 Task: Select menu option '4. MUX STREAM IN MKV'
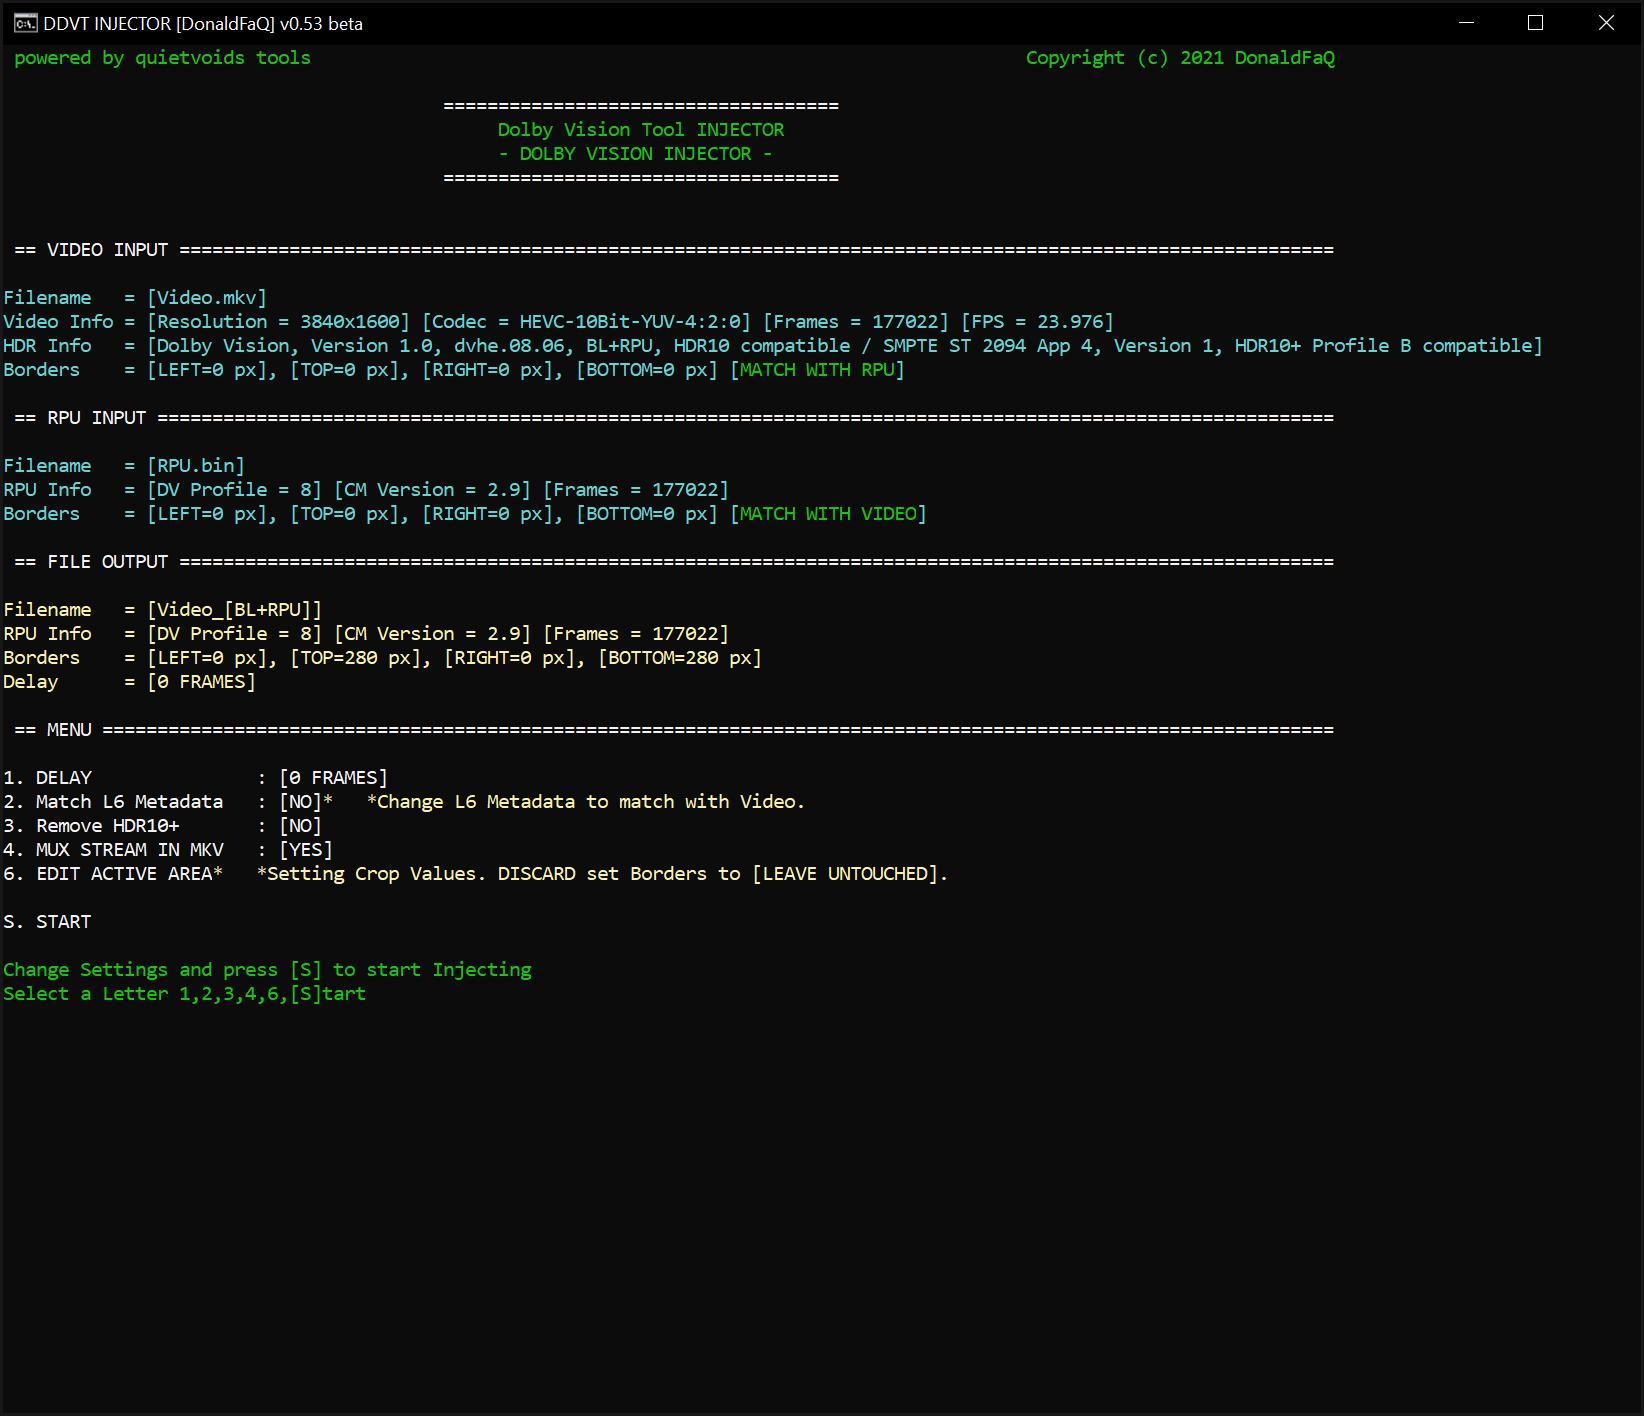pyautogui.click(x=113, y=850)
